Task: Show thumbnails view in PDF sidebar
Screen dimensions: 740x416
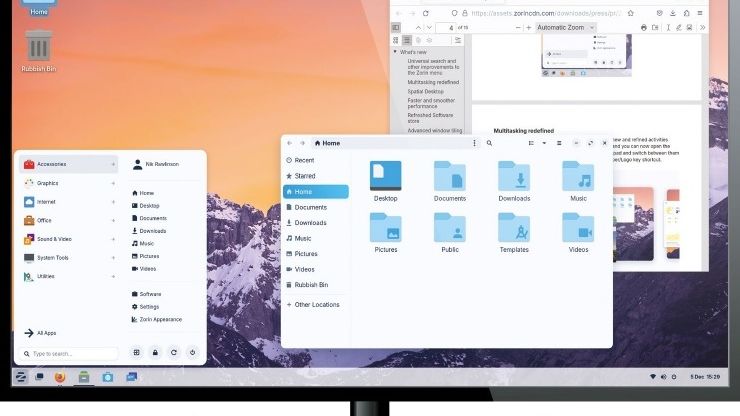Action: [x=395, y=41]
